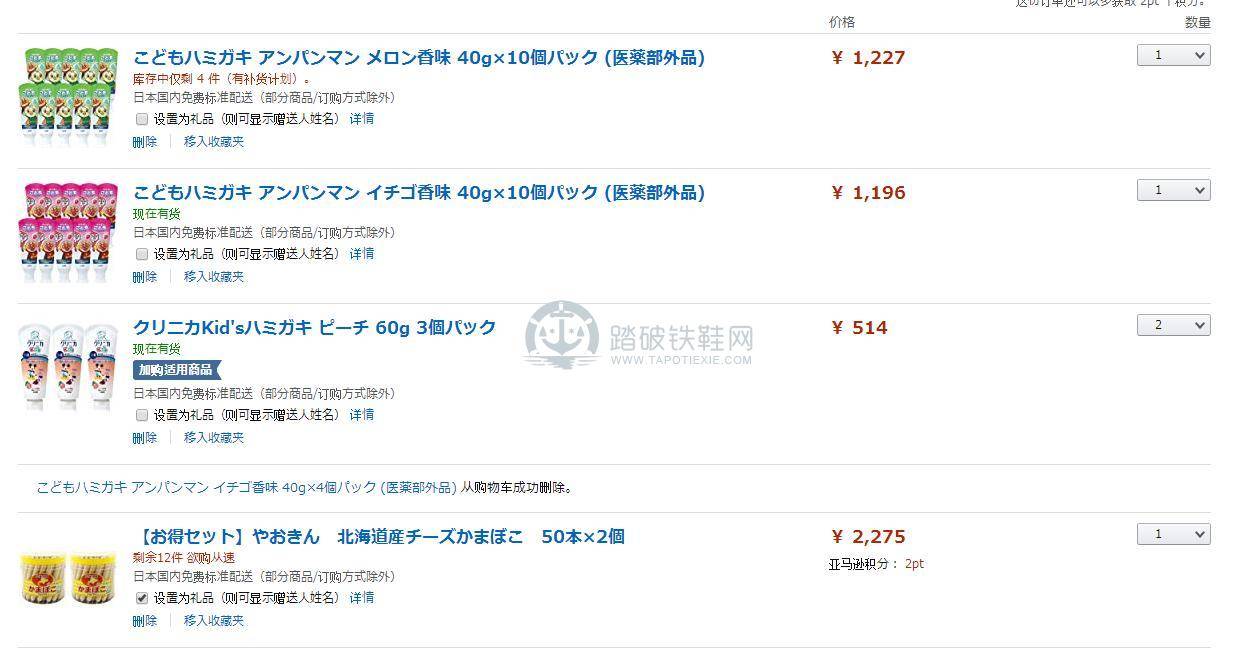Change quantity of Clinica Kid's toothpaste

pyautogui.click(x=1173, y=326)
